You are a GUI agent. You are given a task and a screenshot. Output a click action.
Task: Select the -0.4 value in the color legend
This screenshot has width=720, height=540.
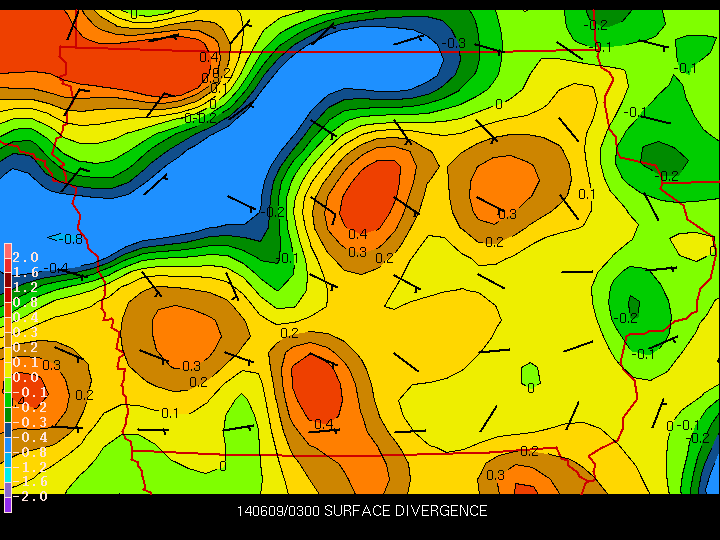[x=30, y=437]
